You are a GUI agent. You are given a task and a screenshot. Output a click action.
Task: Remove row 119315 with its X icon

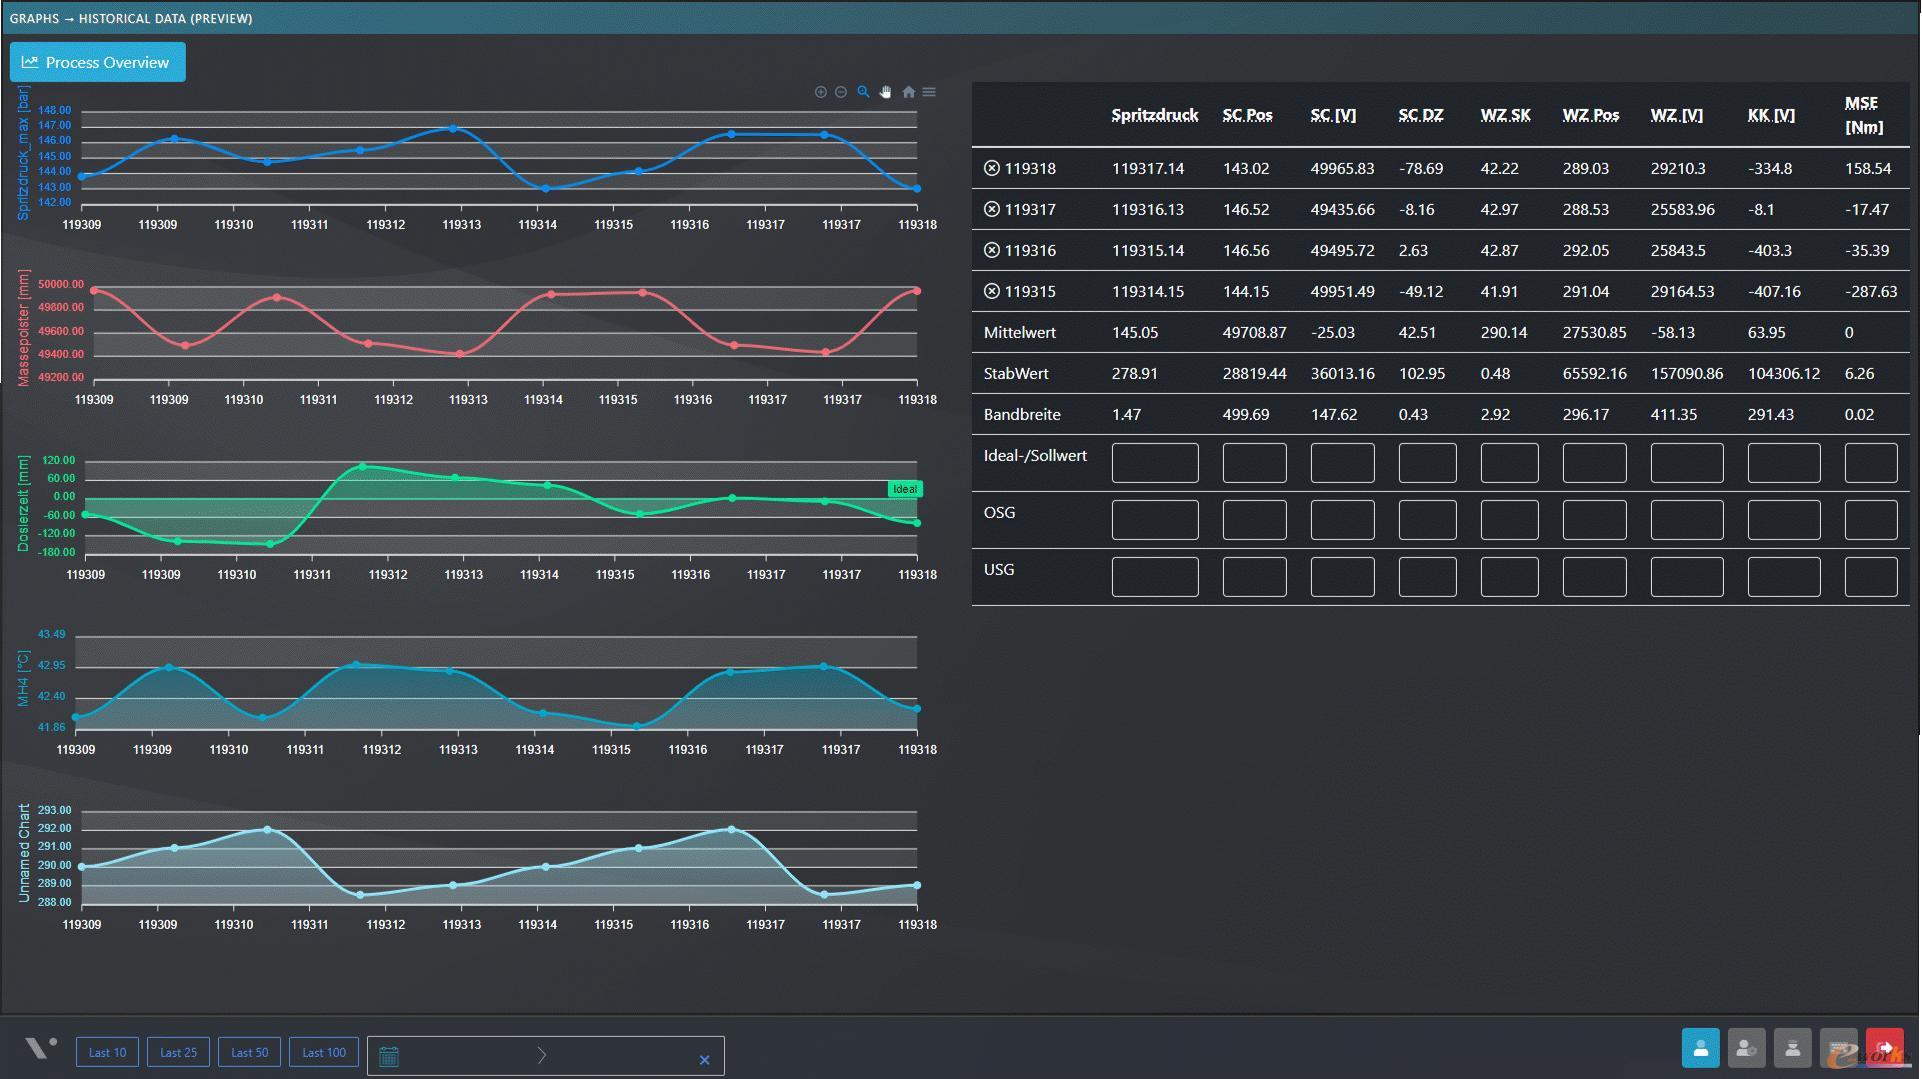click(x=991, y=291)
